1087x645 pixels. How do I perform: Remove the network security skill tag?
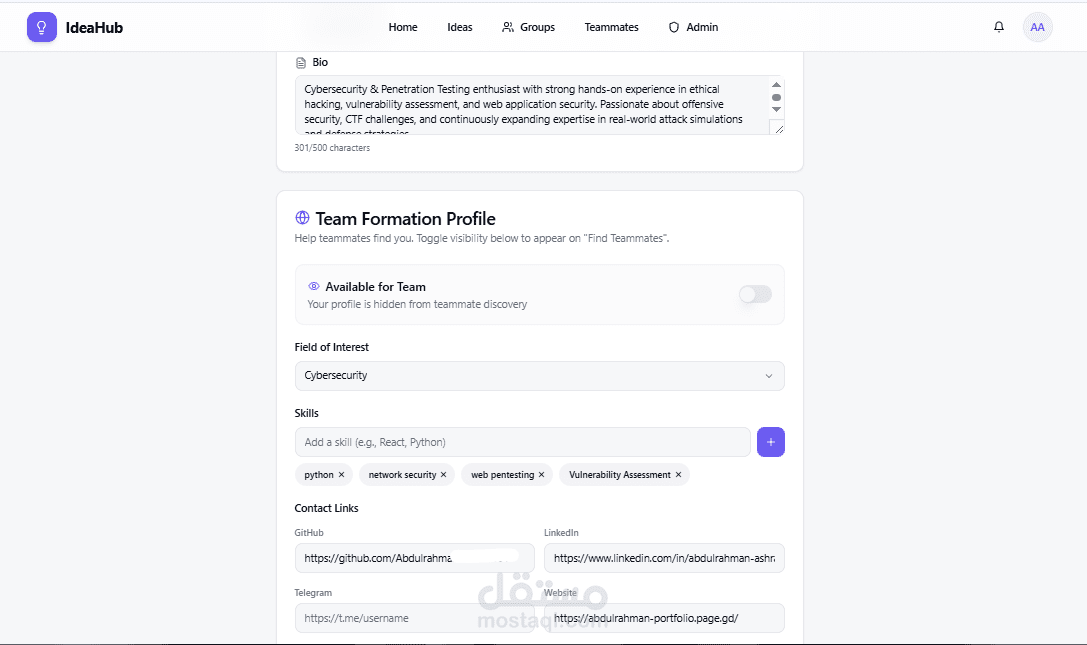pos(444,475)
